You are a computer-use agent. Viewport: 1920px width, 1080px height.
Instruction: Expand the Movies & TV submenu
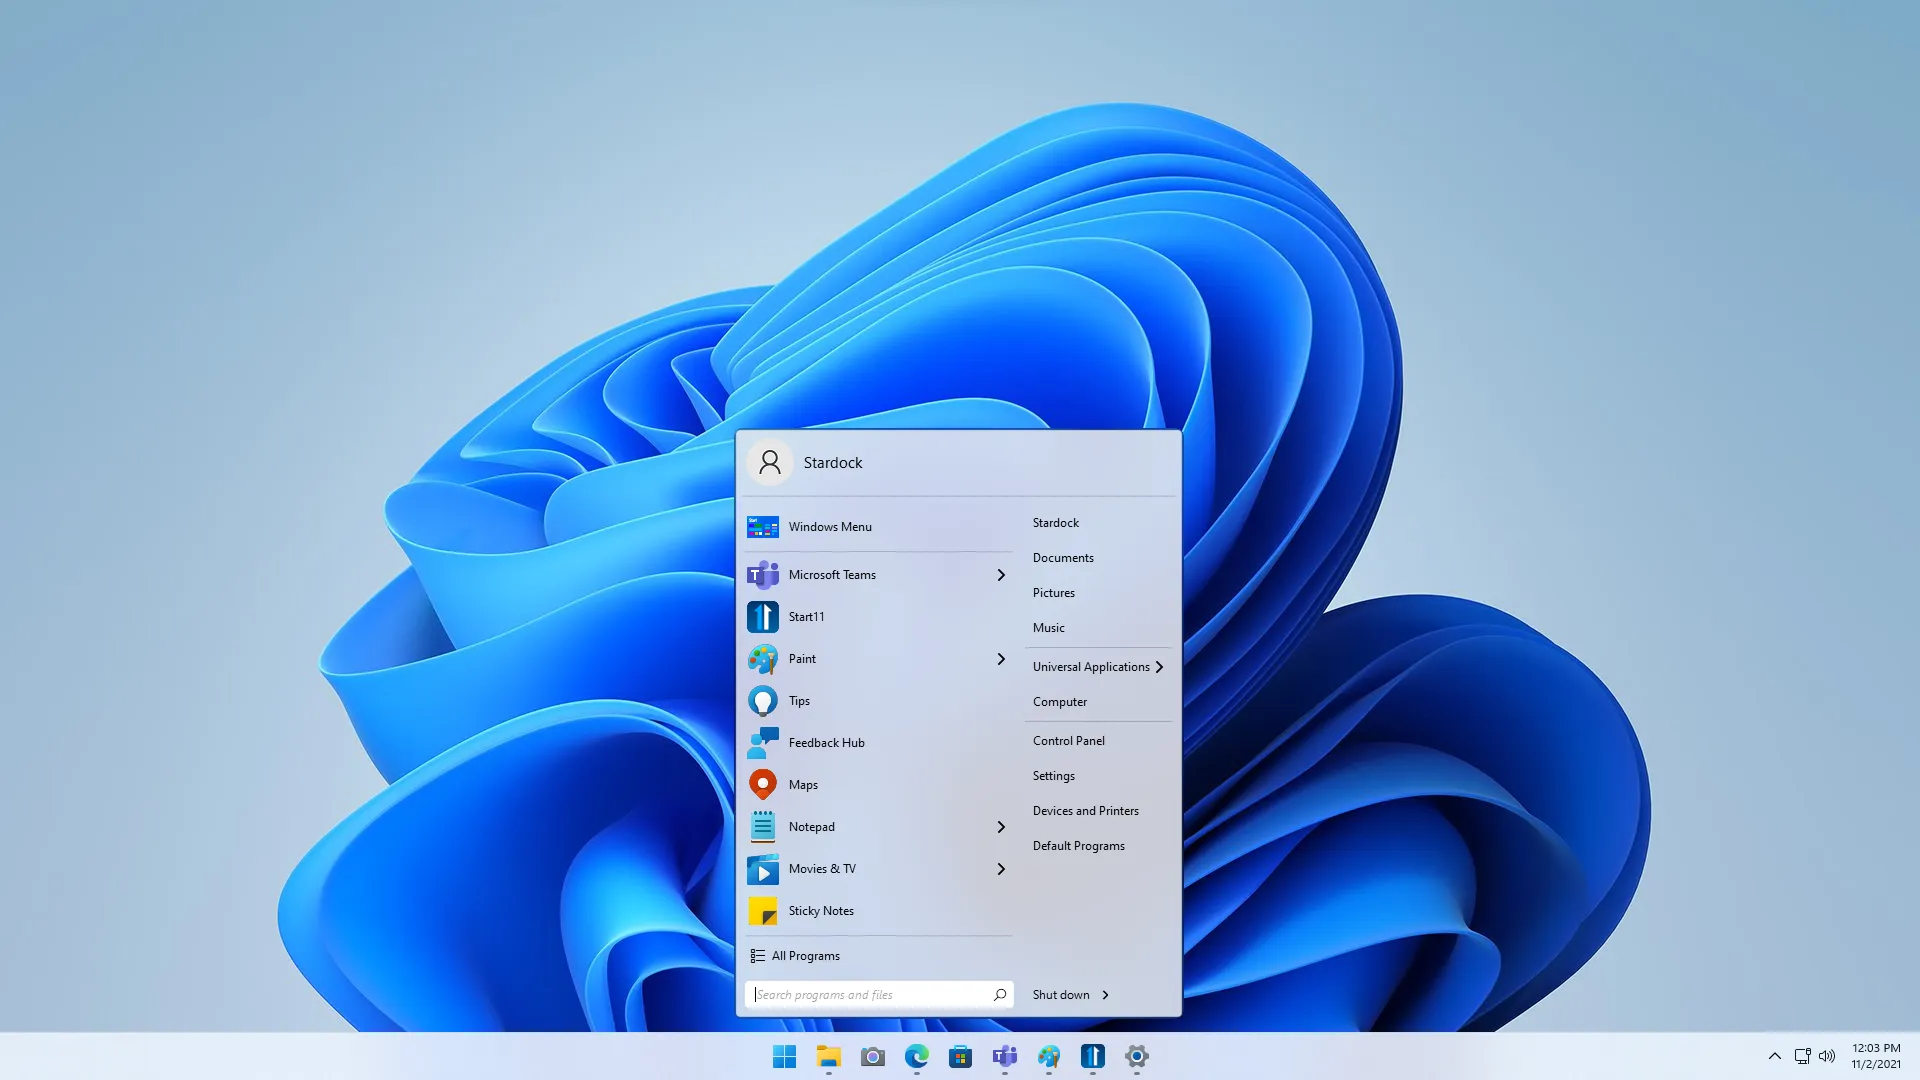tap(1001, 869)
